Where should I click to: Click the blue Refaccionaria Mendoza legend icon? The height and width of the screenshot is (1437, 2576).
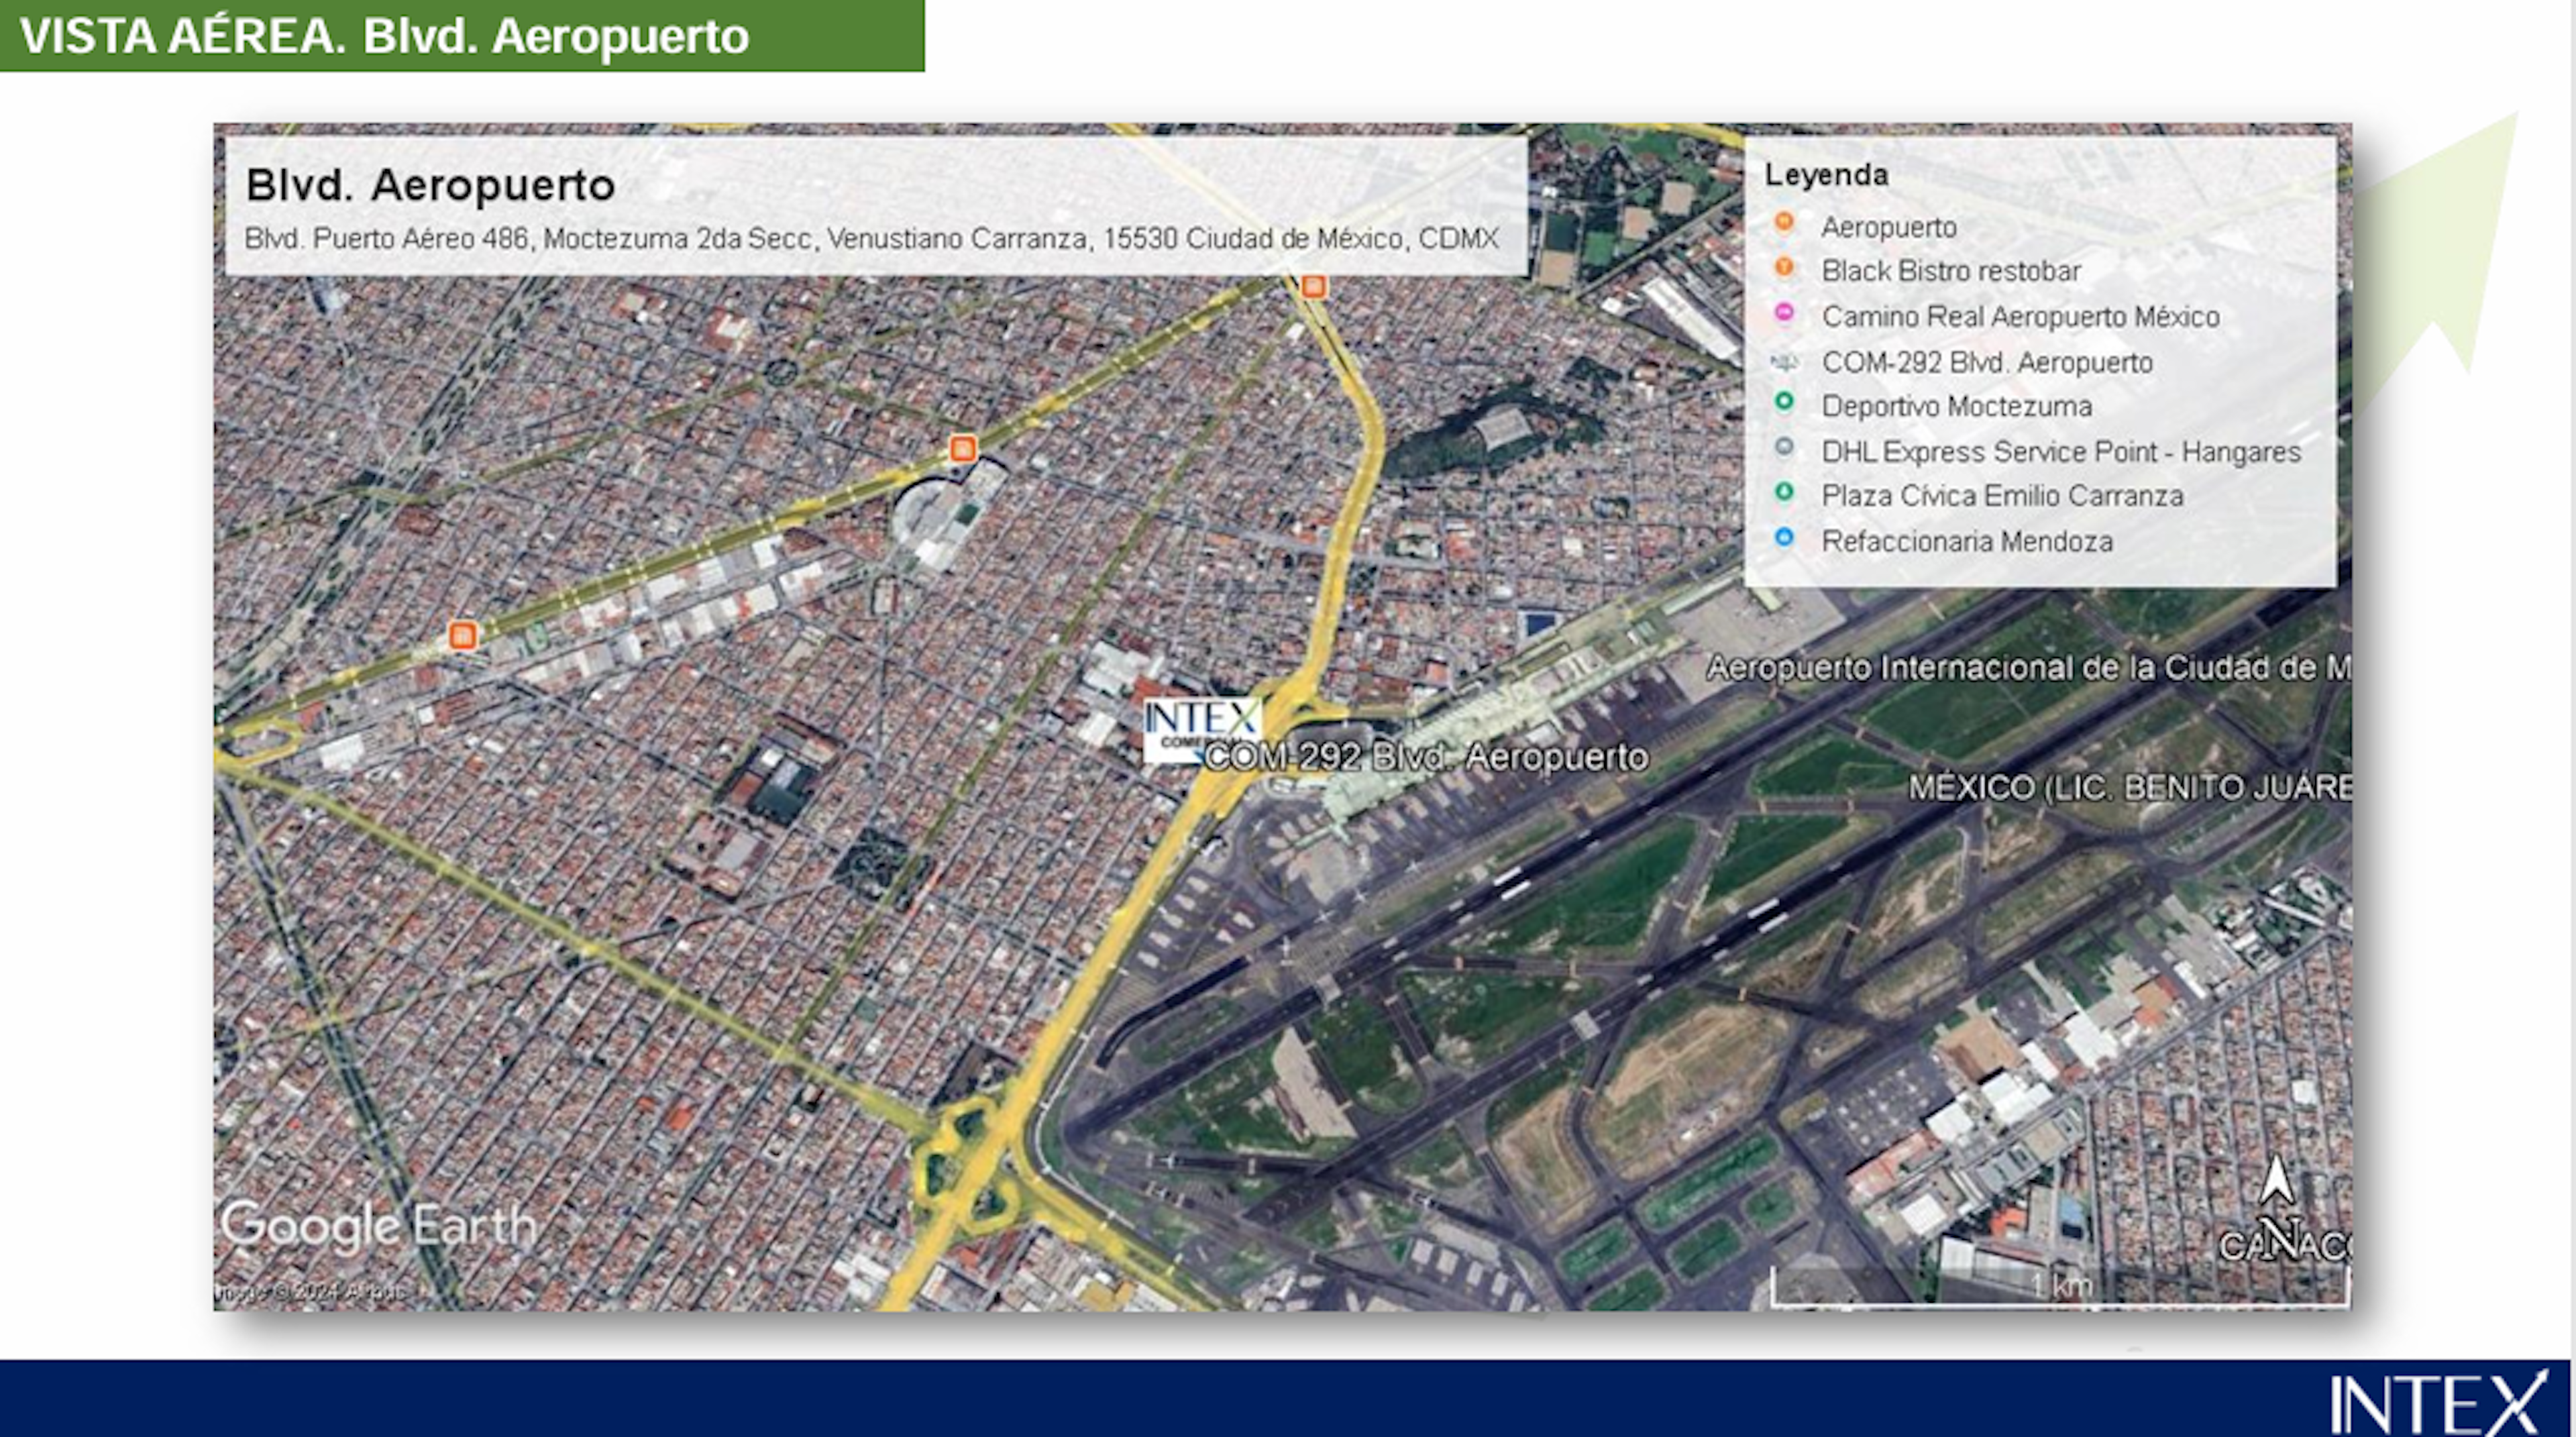(x=1784, y=537)
